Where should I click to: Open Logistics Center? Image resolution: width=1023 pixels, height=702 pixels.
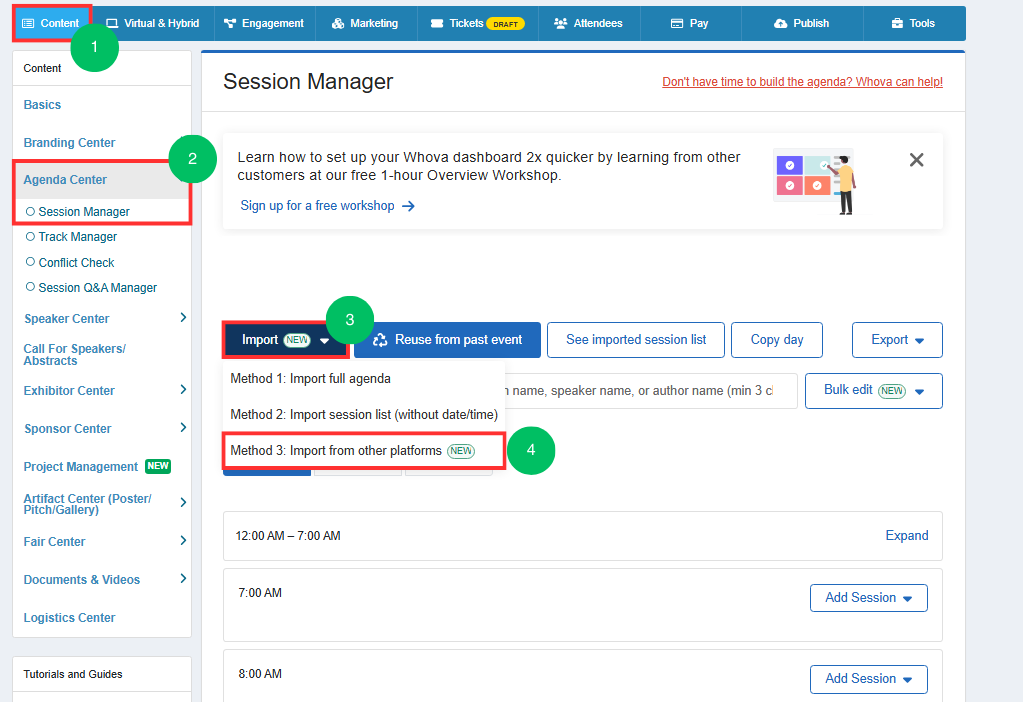(69, 618)
